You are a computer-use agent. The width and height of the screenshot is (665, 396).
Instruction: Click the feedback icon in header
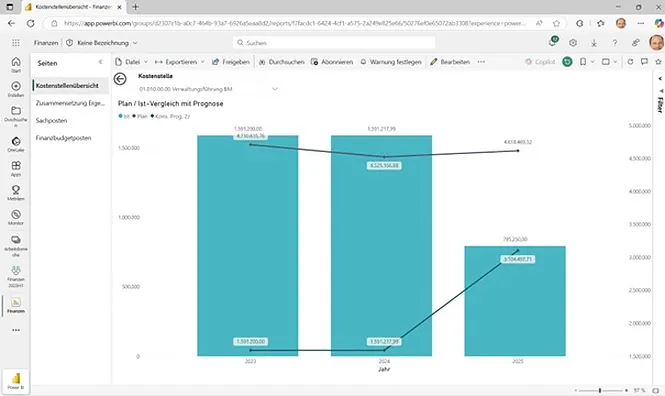(x=635, y=43)
